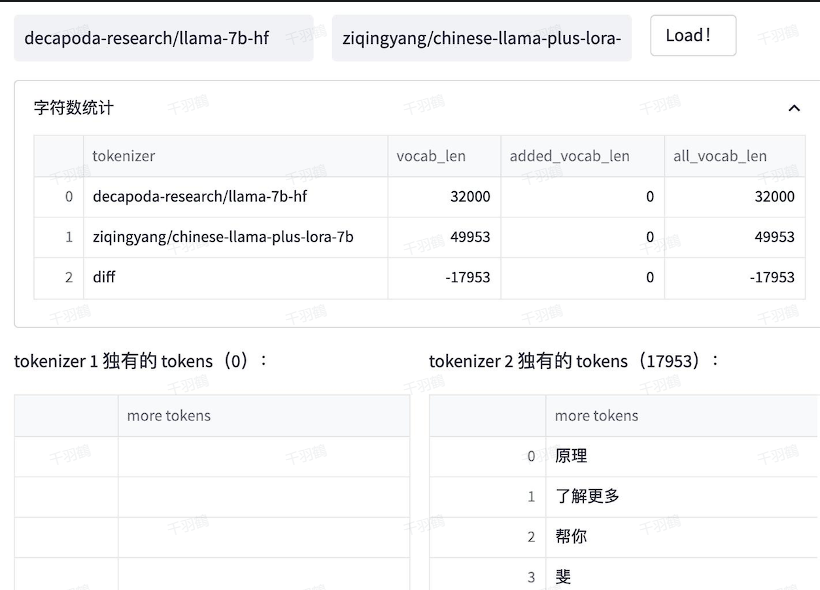The image size is (820, 590).
Task: Select the decapoda-research/llama-7b-hf table cell
Action: pos(235,197)
